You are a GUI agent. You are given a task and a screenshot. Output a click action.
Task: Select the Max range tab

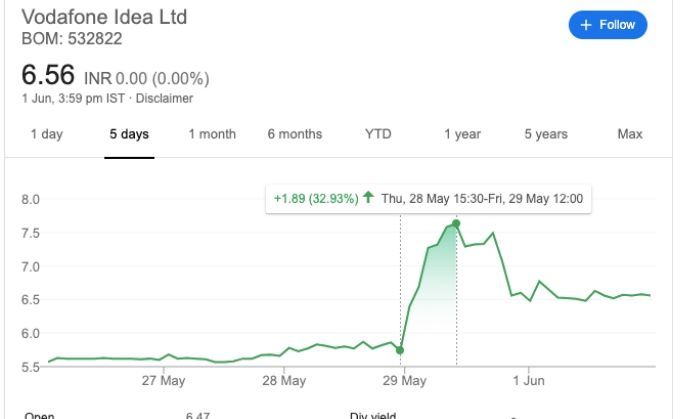click(x=630, y=135)
